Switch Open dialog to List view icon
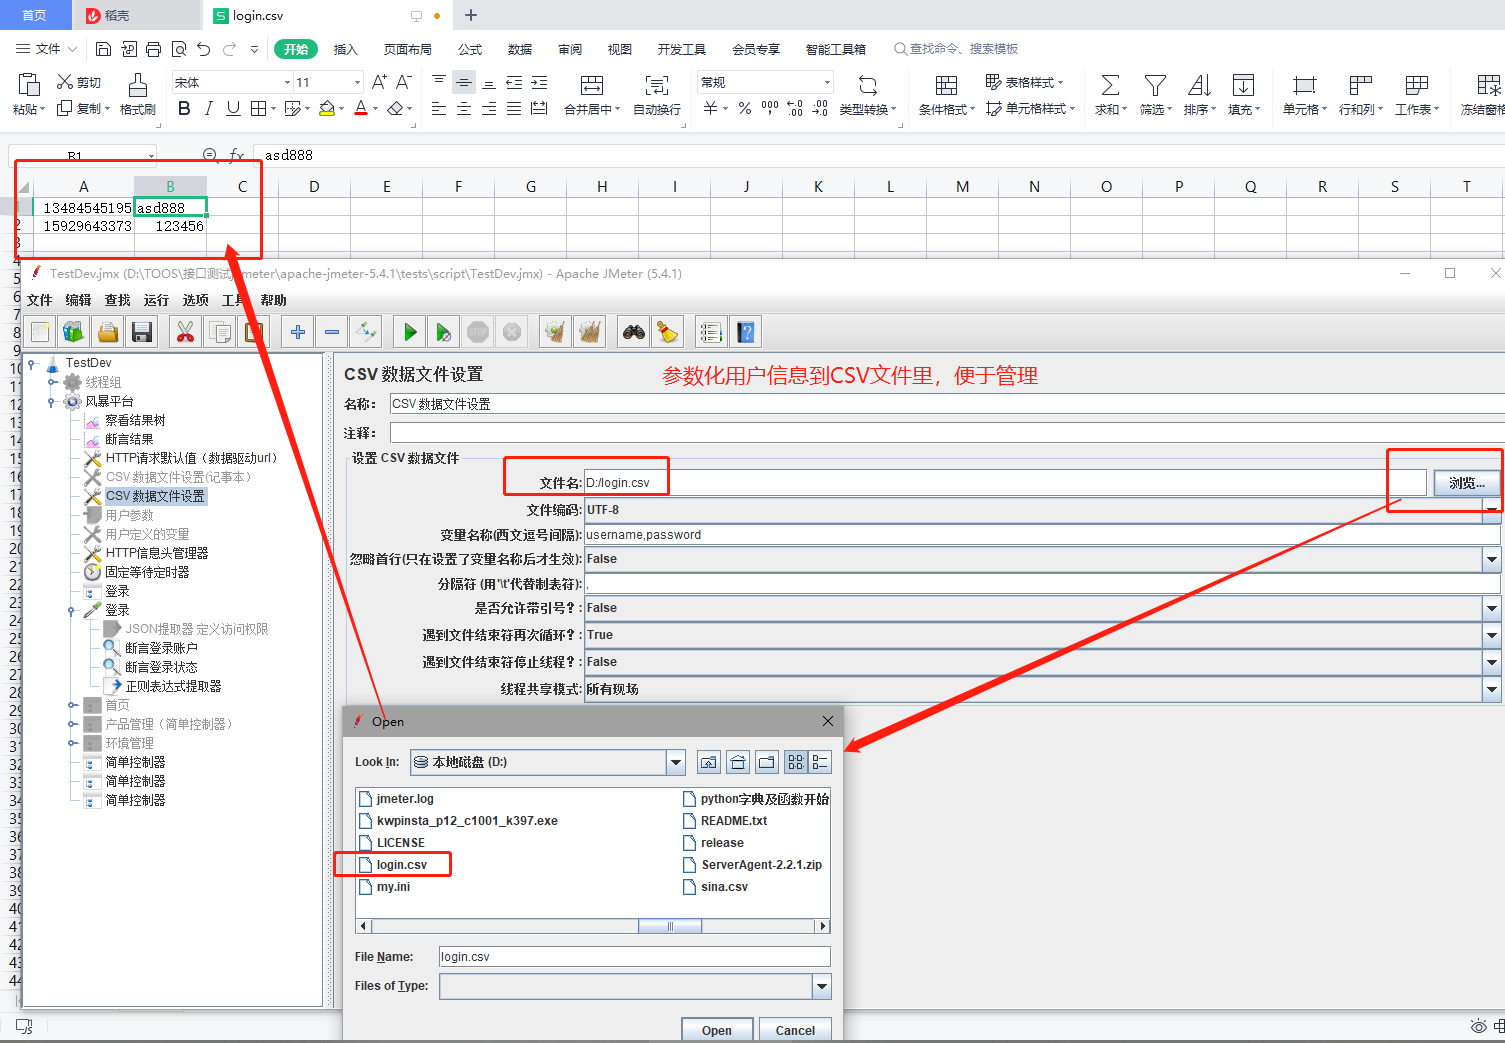Viewport: 1505px width, 1043px height. 796,762
